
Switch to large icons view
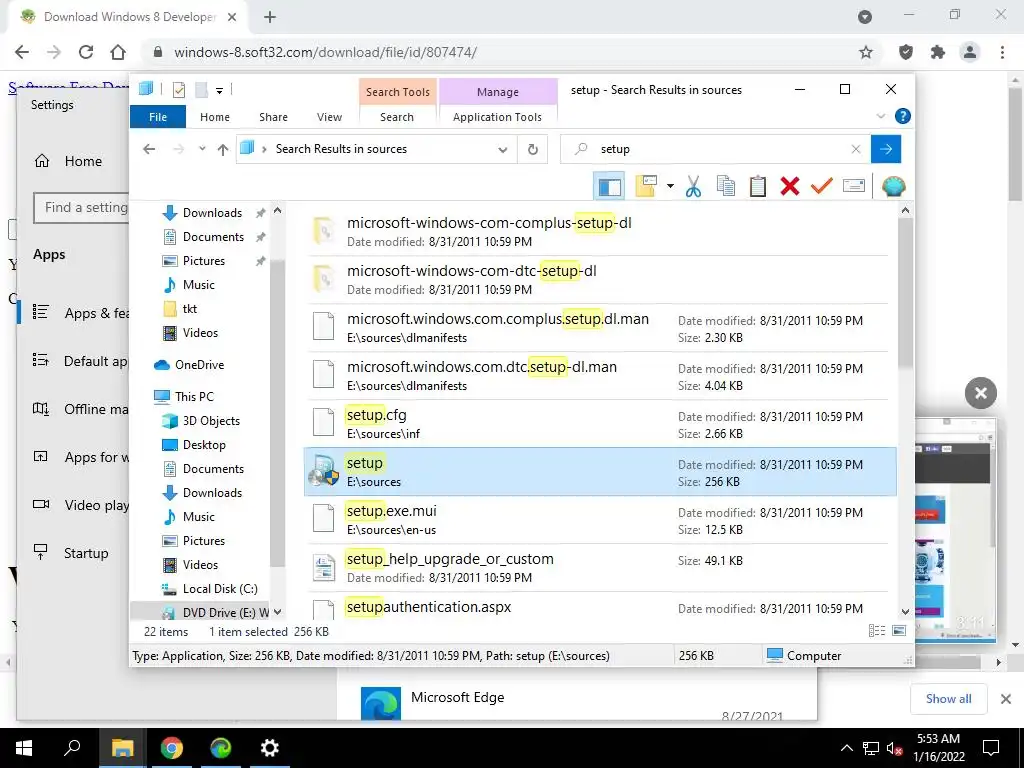coord(899,631)
